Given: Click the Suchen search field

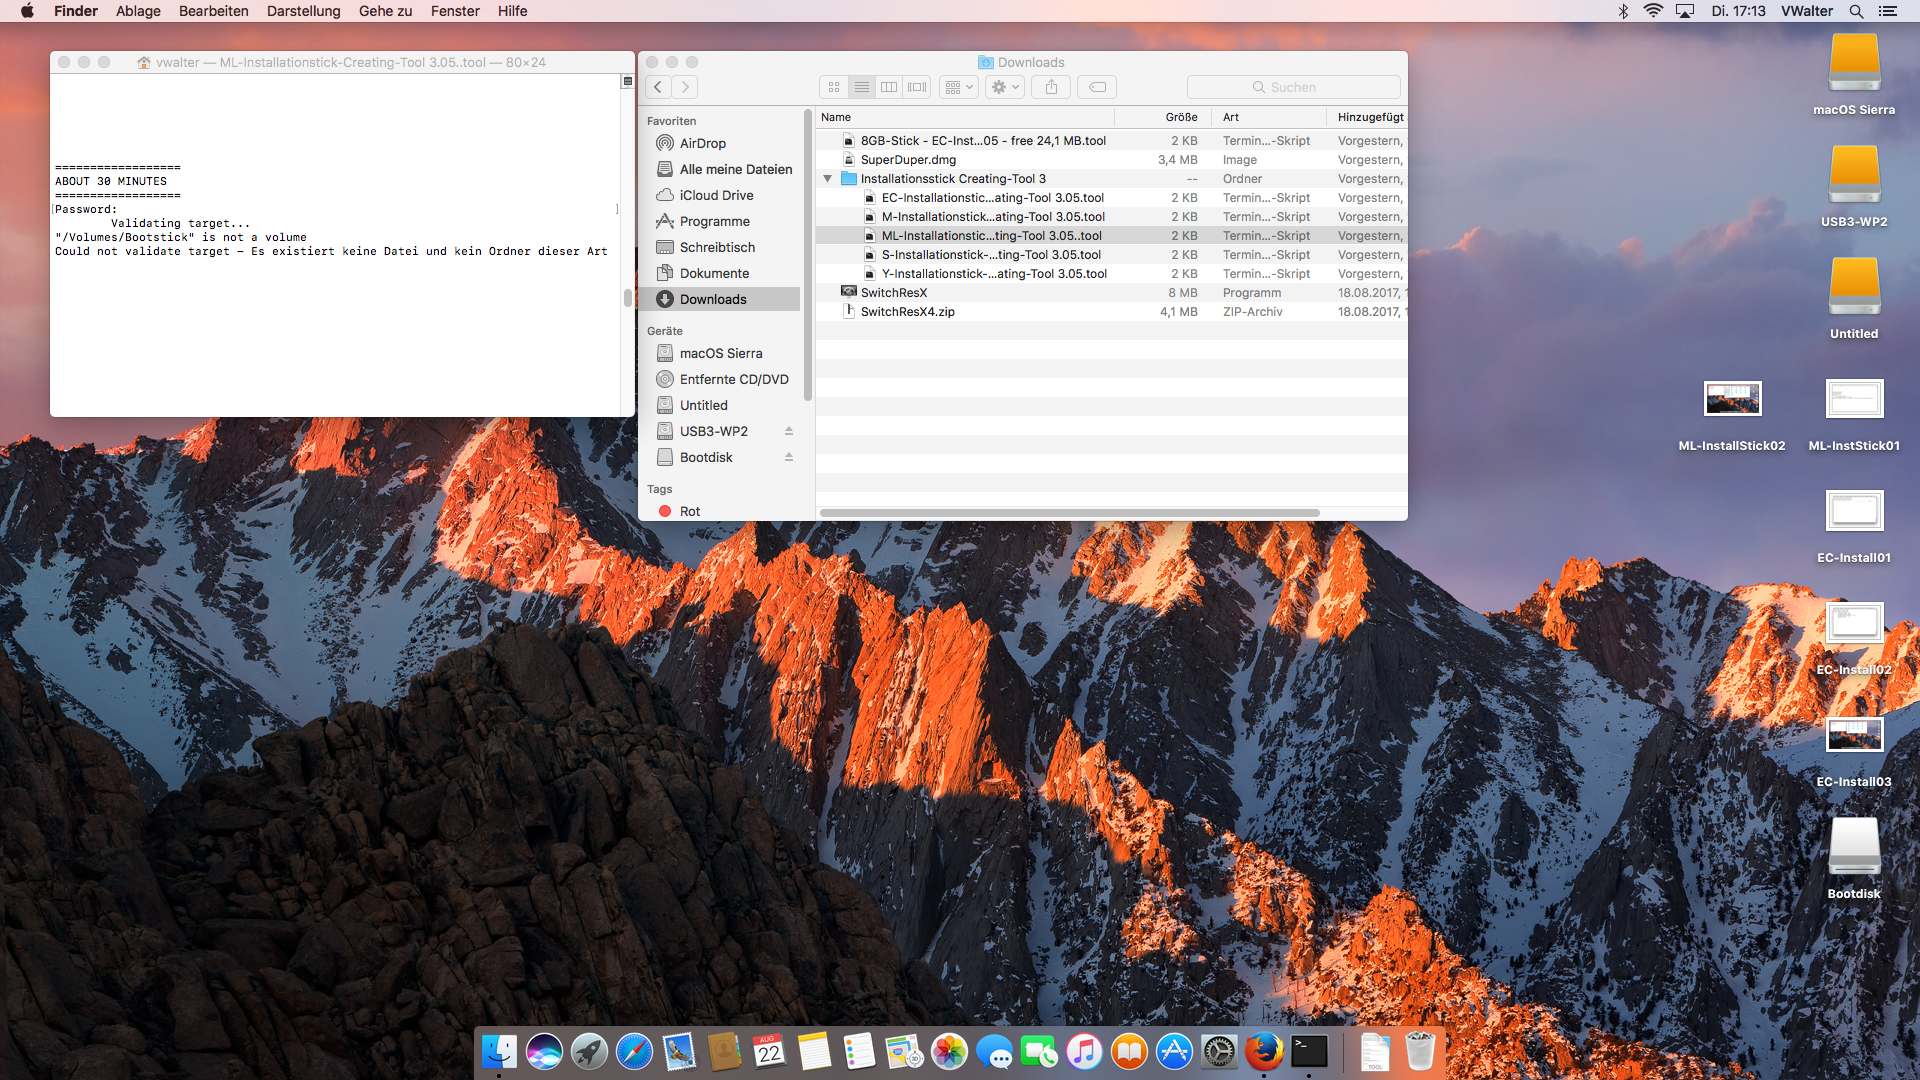Looking at the screenshot, I should pos(1293,87).
